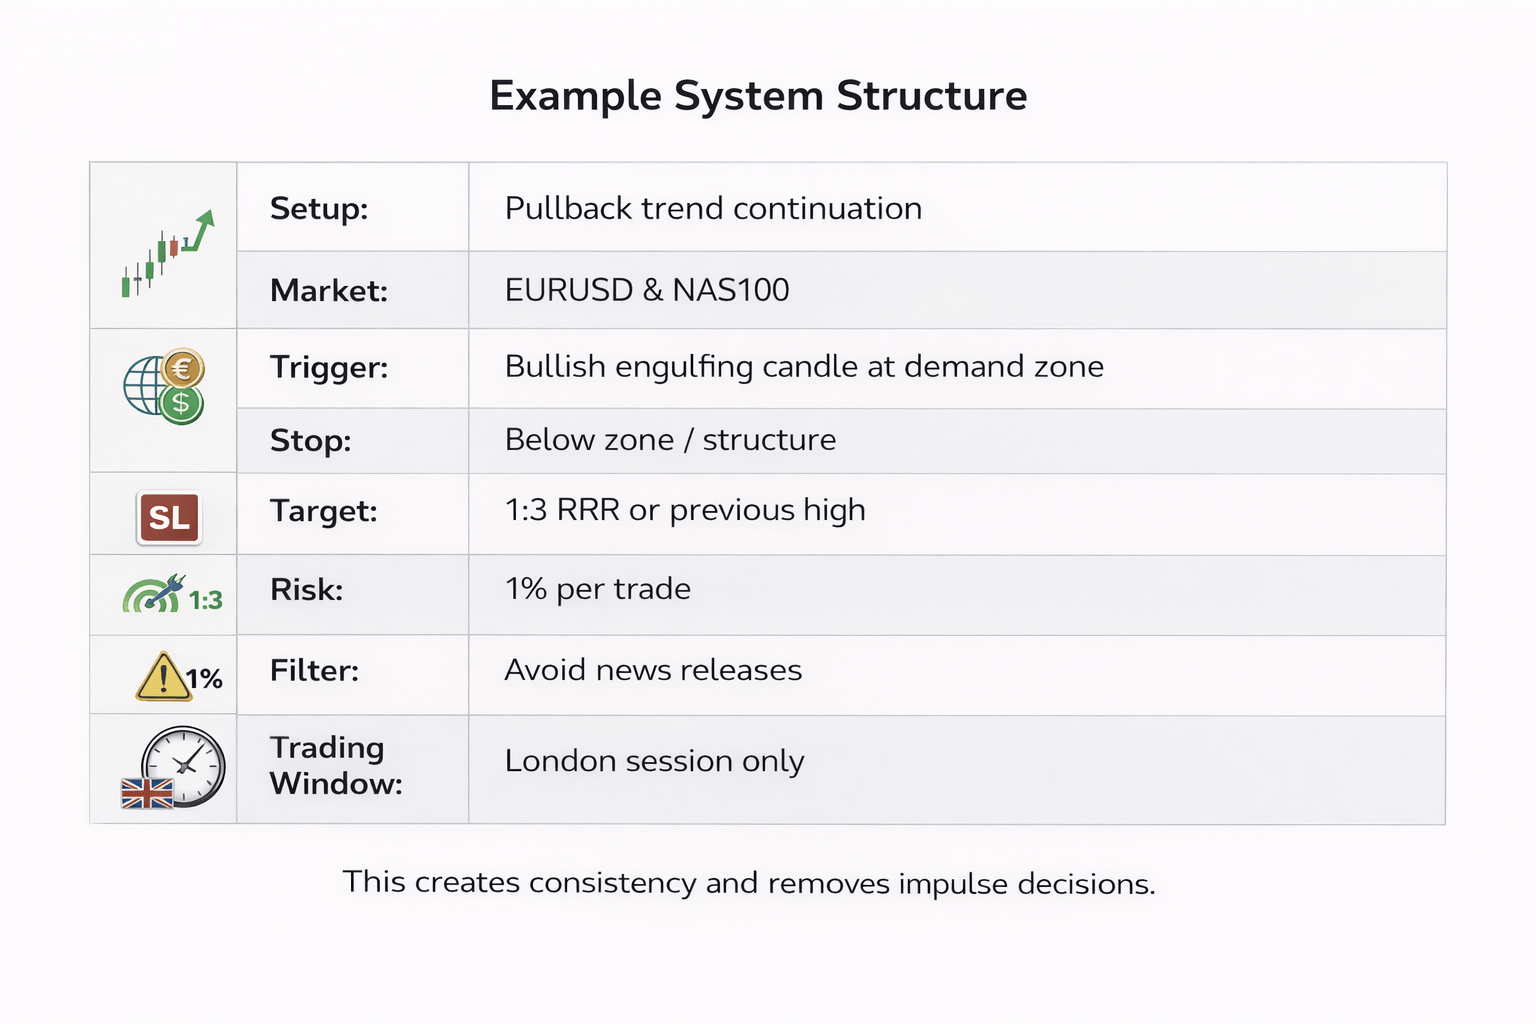This screenshot has width=1536, height=1024.
Task: Select Bullish engulfing candle at demand zone text
Action: pos(804,367)
